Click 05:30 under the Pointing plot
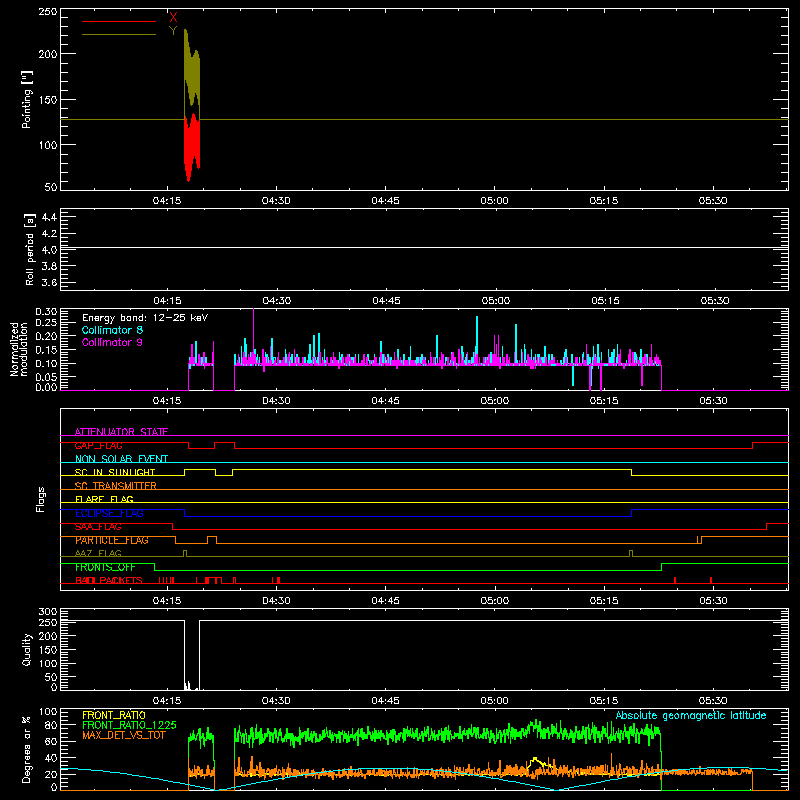 (713, 201)
